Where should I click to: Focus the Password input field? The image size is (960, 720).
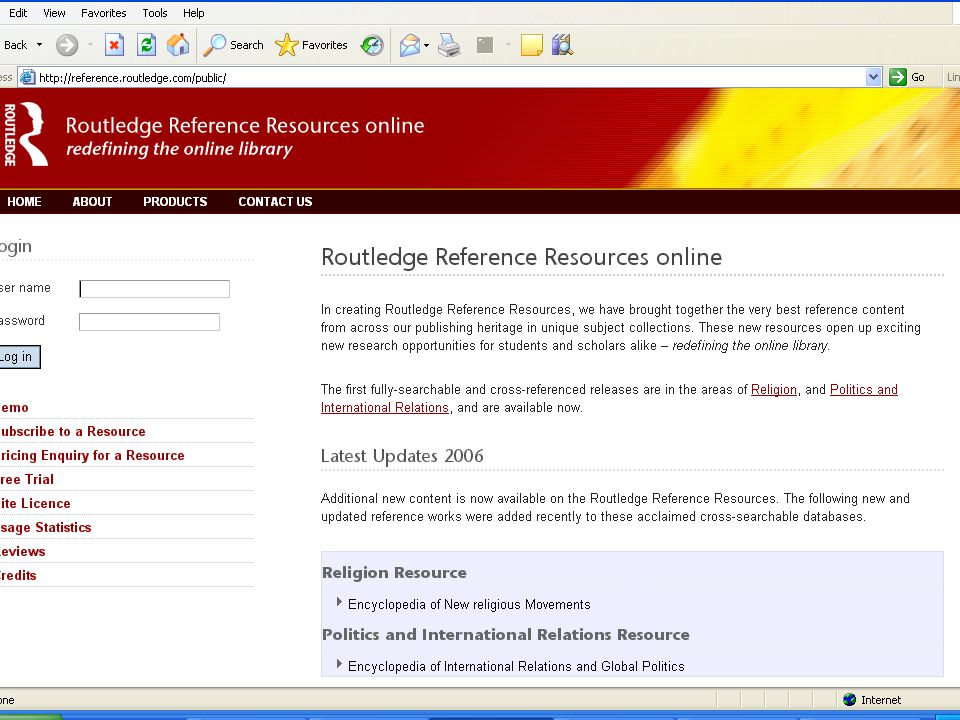149,322
